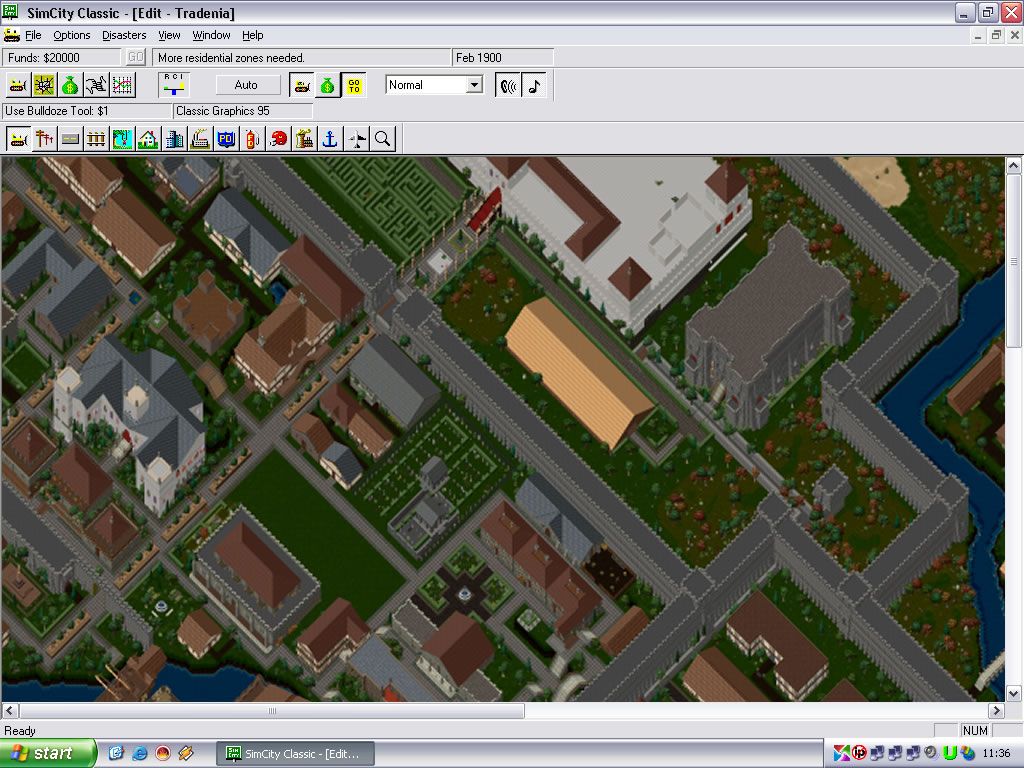Open the Disasters menu

click(124, 35)
